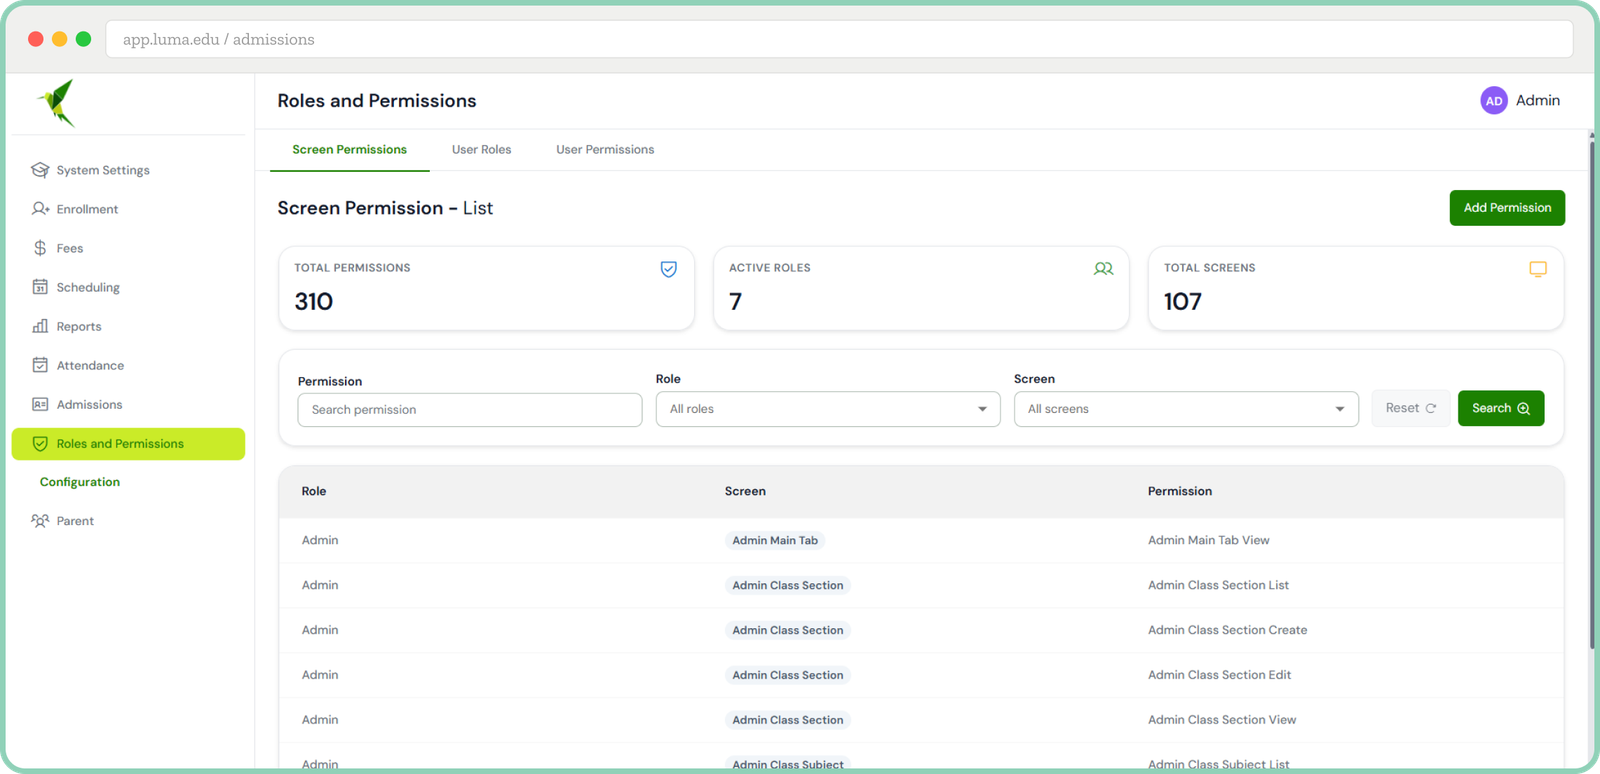1600x774 pixels.
Task: Click the Fees dollar sign icon
Action: pos(40,248)
